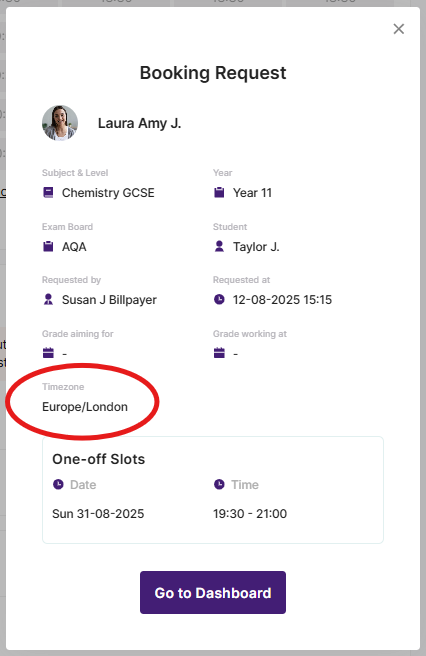Click calendar icon under Grade aiming for
The image size is (426, 656).
[x=48, y=353]
